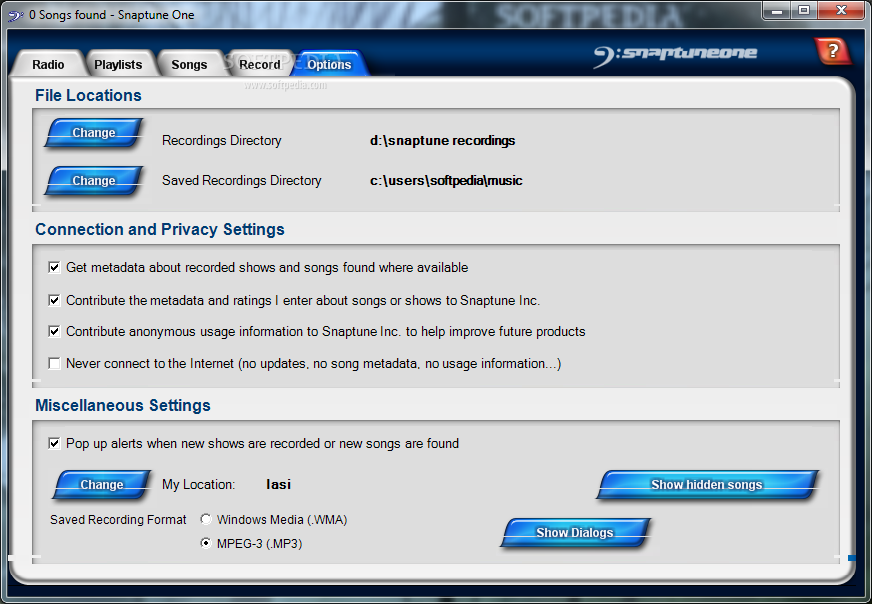Screen dimensions: 872x604
Task: Close the Snaptune One window
Action: pos(841,11)
